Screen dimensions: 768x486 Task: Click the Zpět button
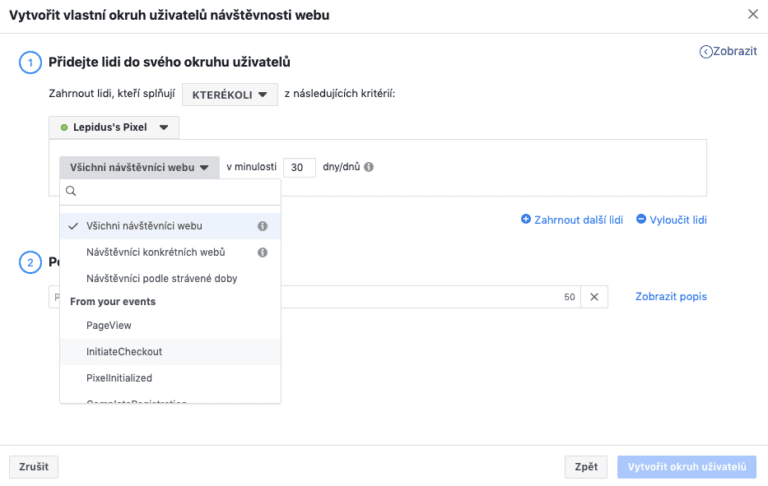pyautogui.click(x=586, y=466)
